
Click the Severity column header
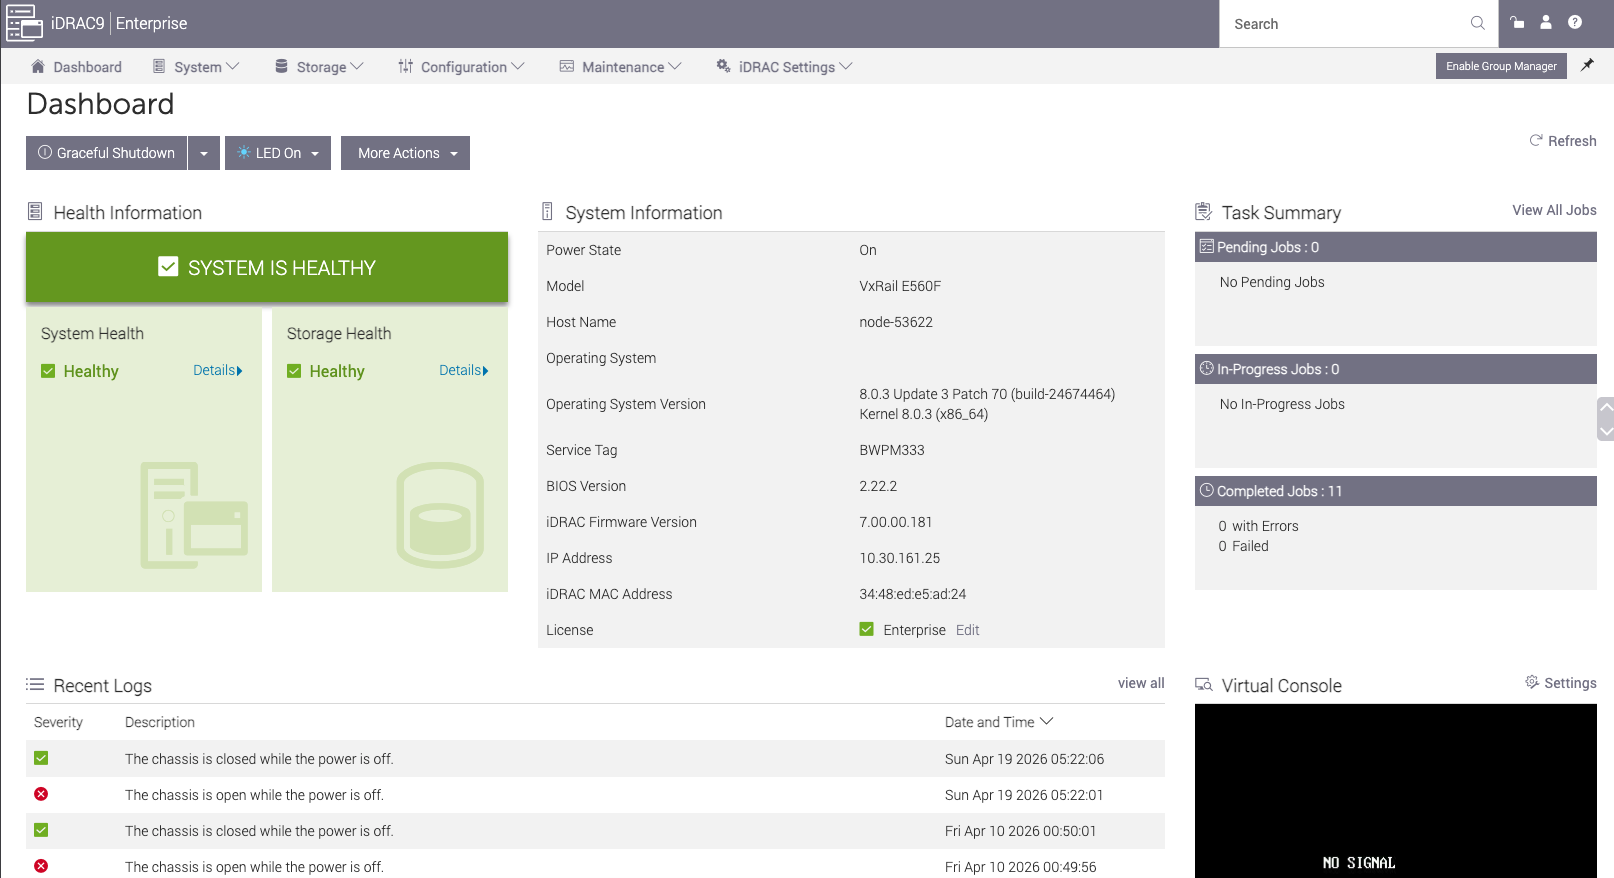tap(58, 722)
